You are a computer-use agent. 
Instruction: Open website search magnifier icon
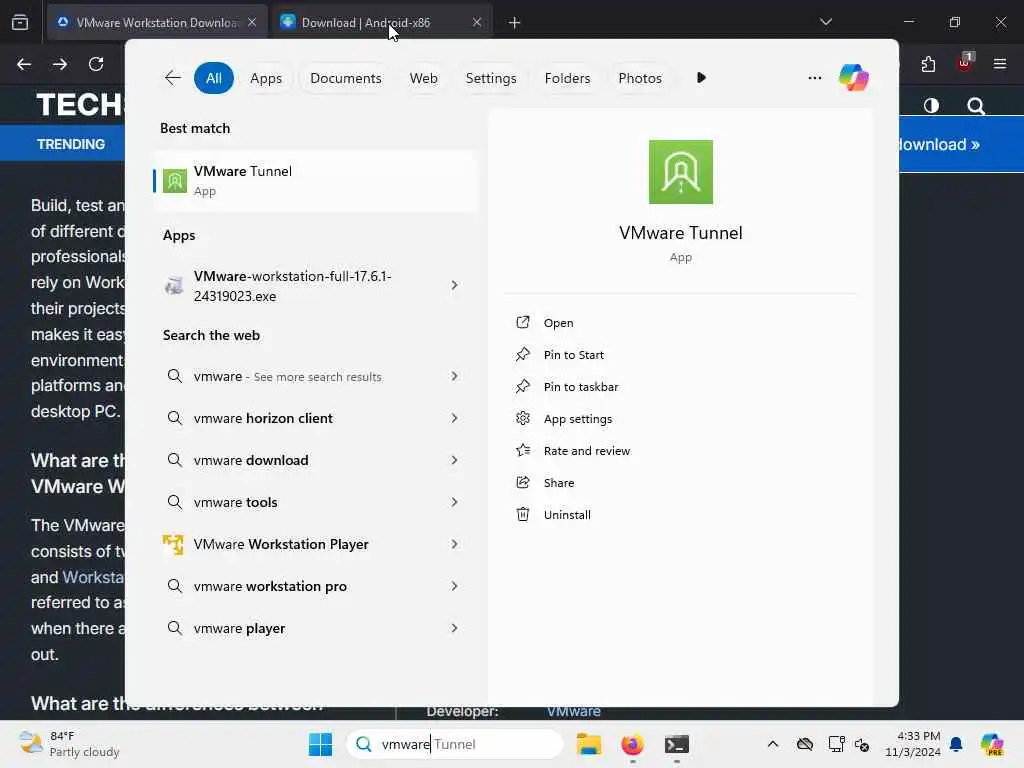tap(976, 105)
